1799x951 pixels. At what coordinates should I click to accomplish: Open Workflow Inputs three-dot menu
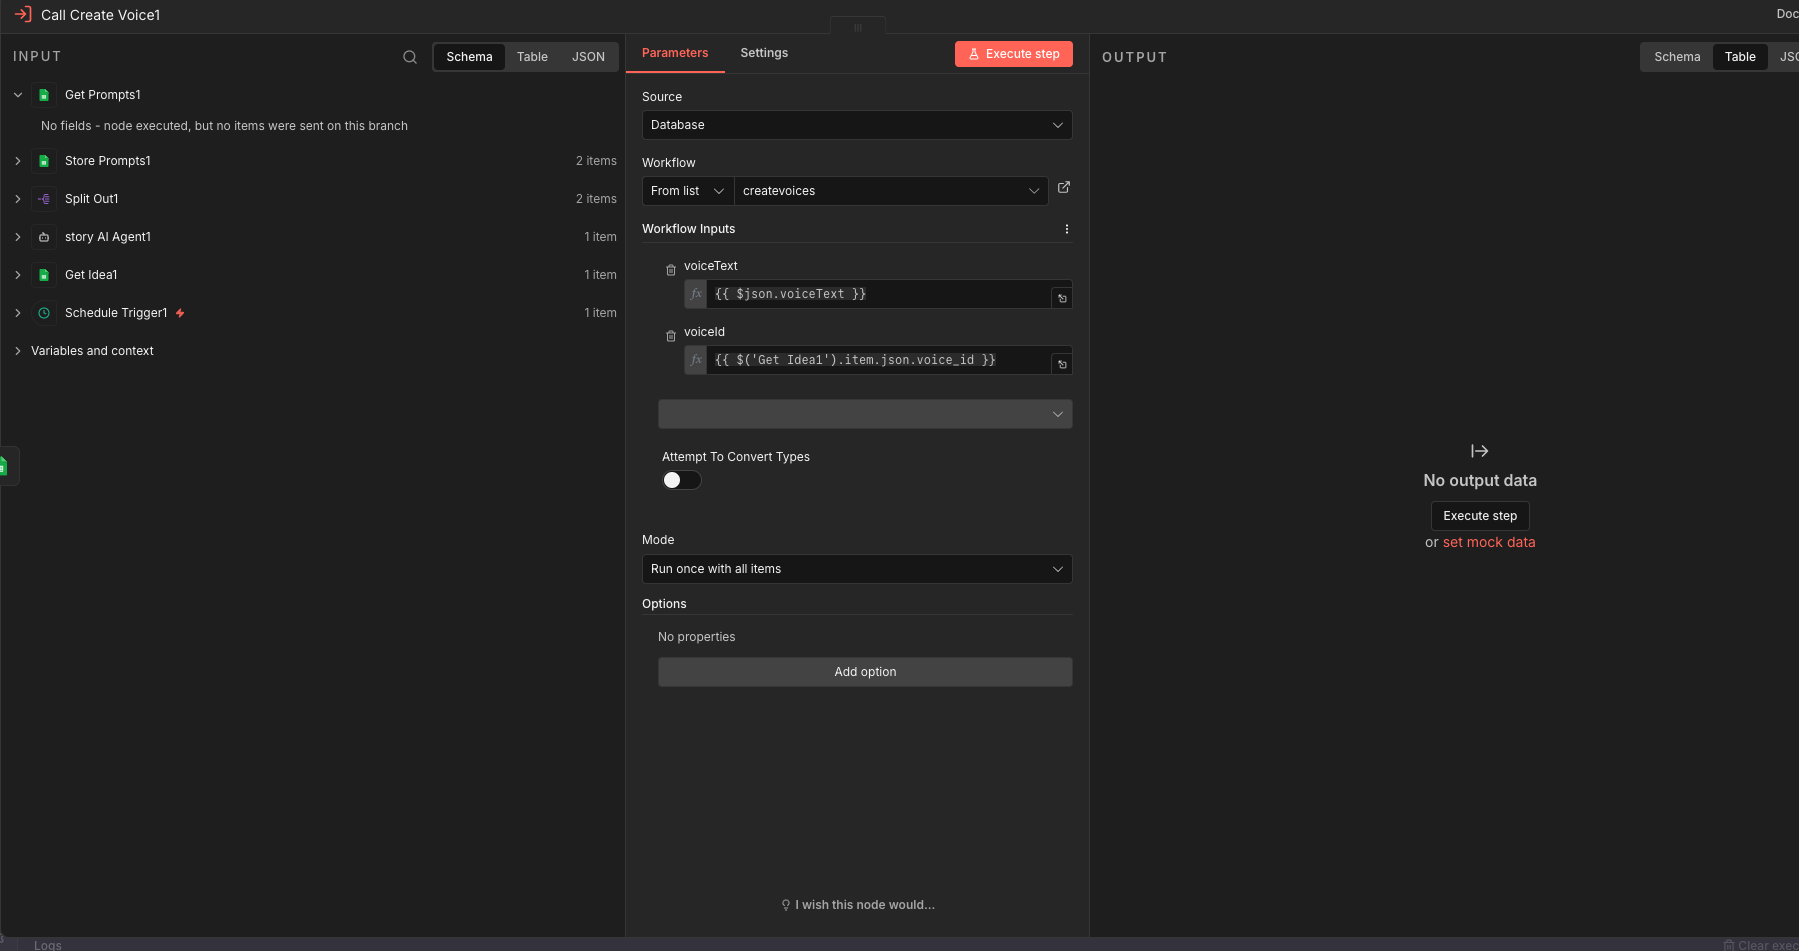point(1067,229)
